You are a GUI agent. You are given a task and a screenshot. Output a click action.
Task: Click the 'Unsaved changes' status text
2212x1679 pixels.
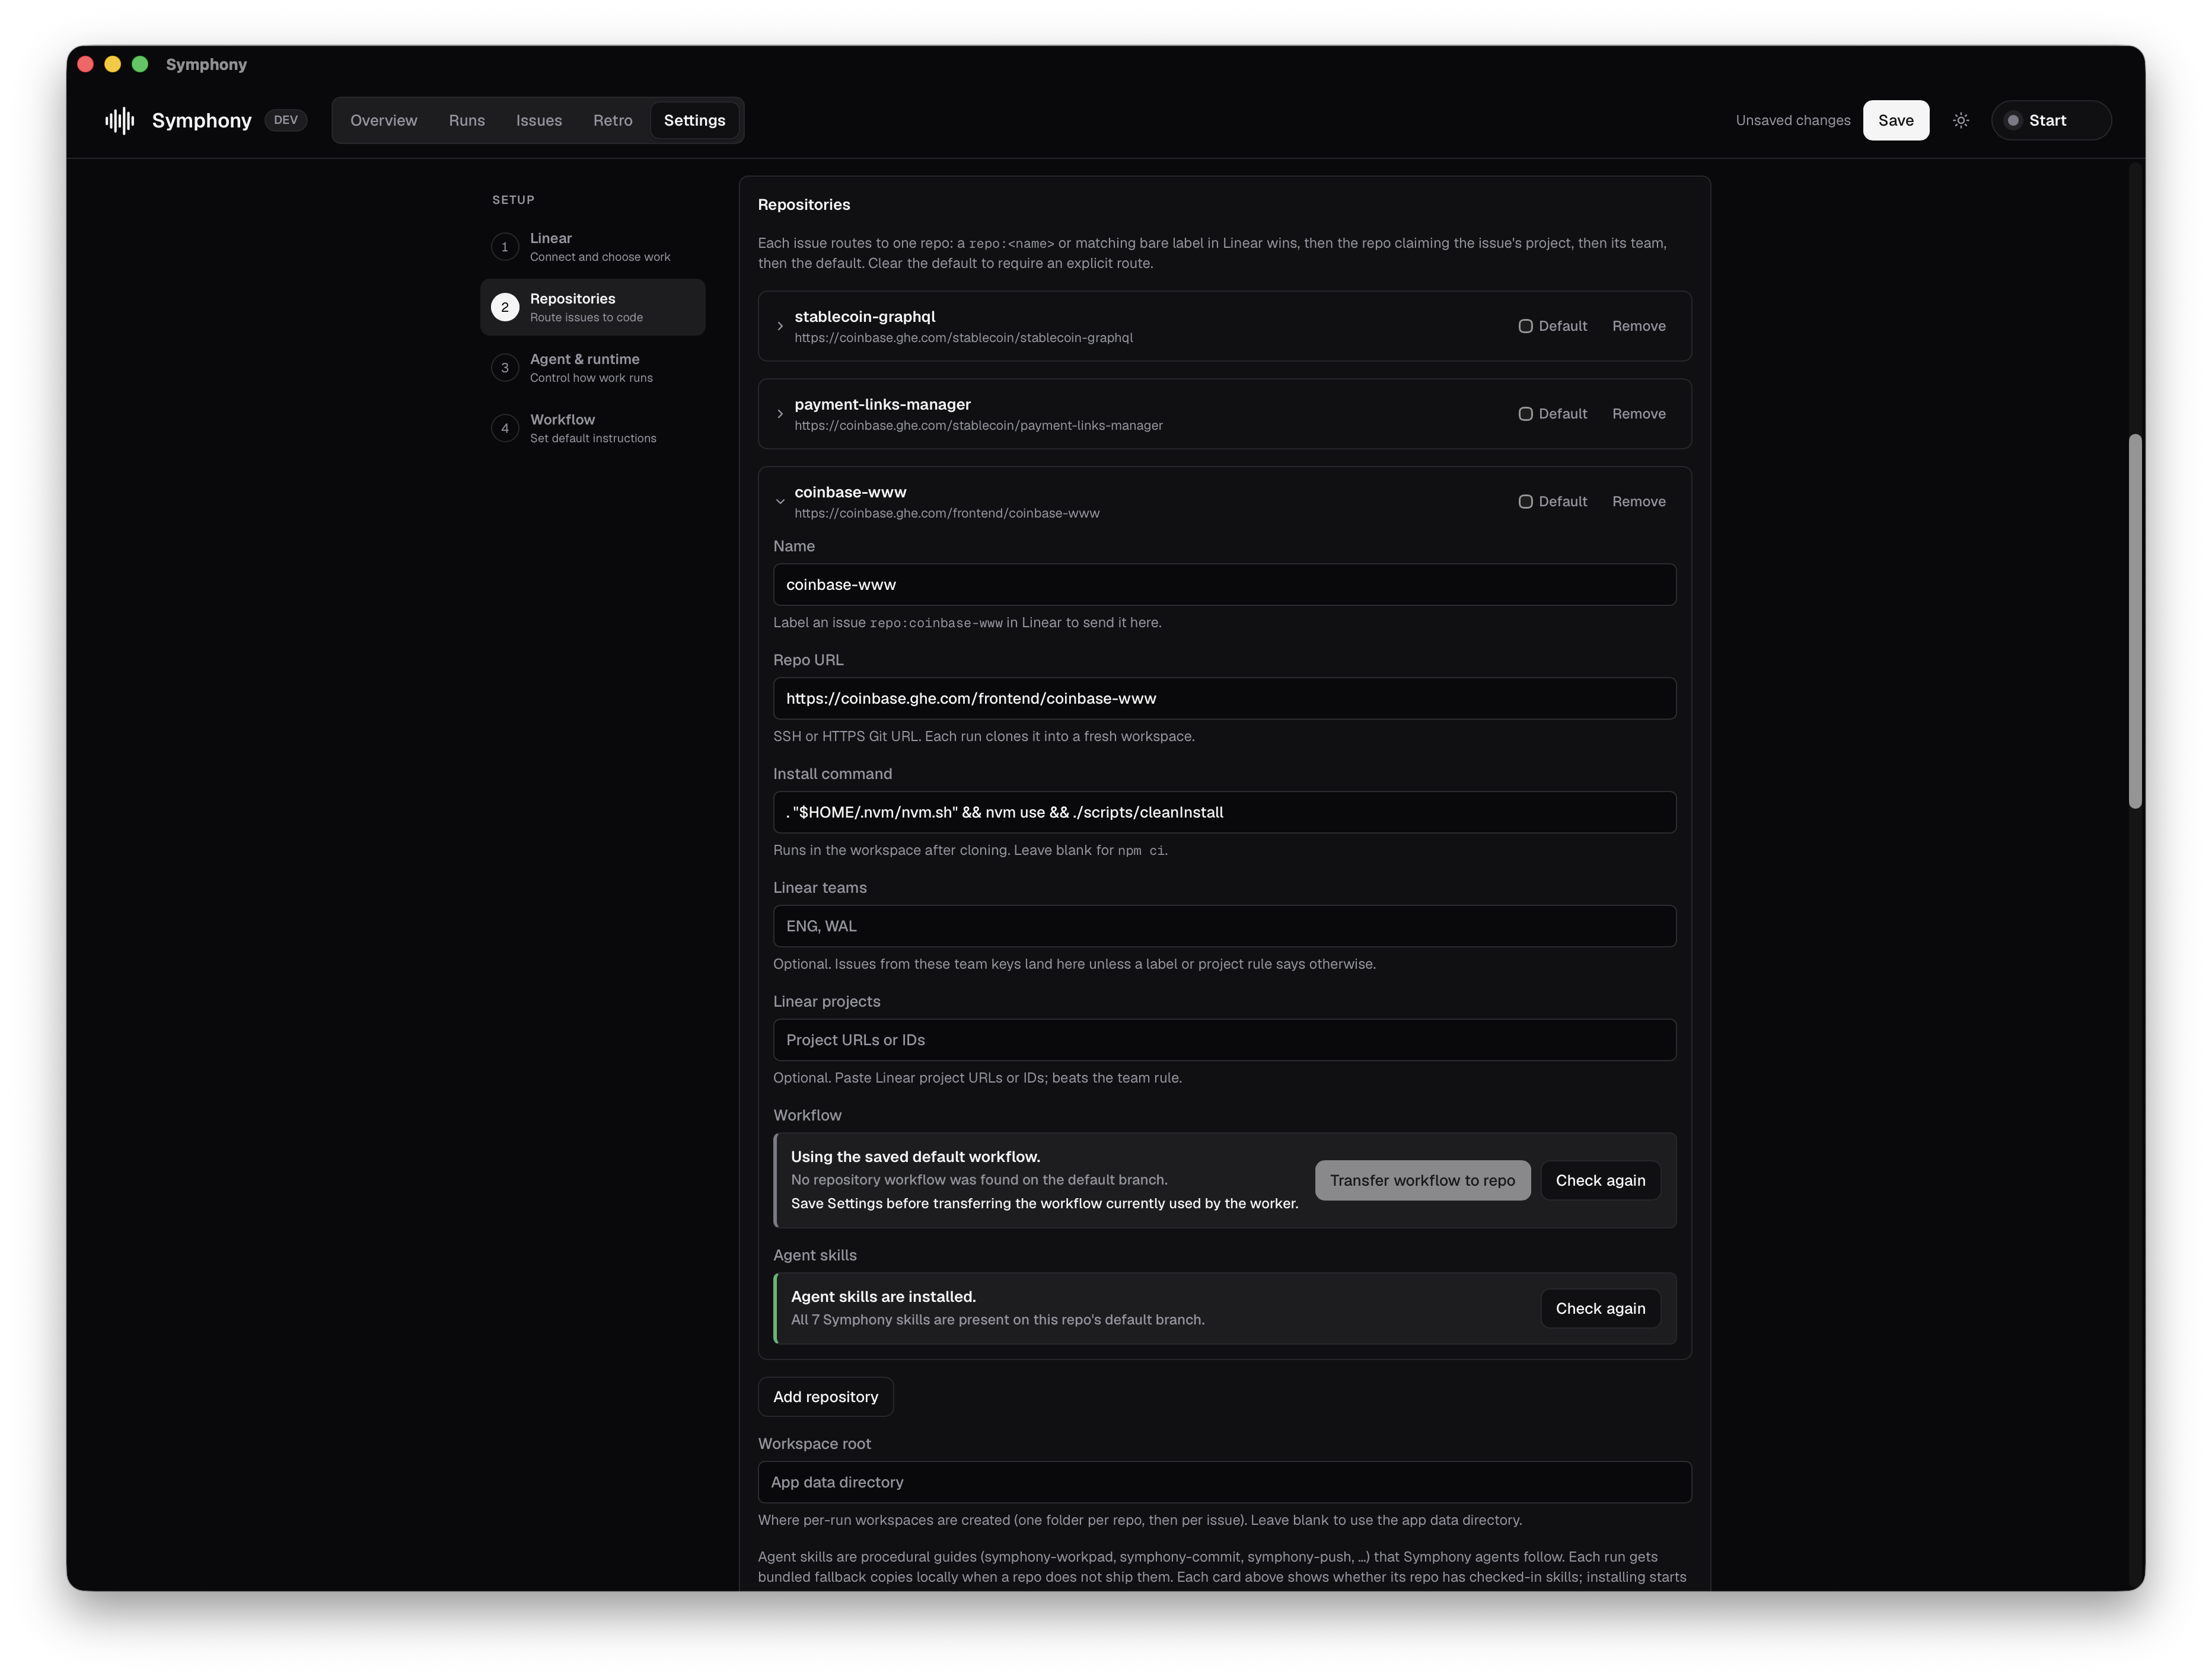[1793, 120]
